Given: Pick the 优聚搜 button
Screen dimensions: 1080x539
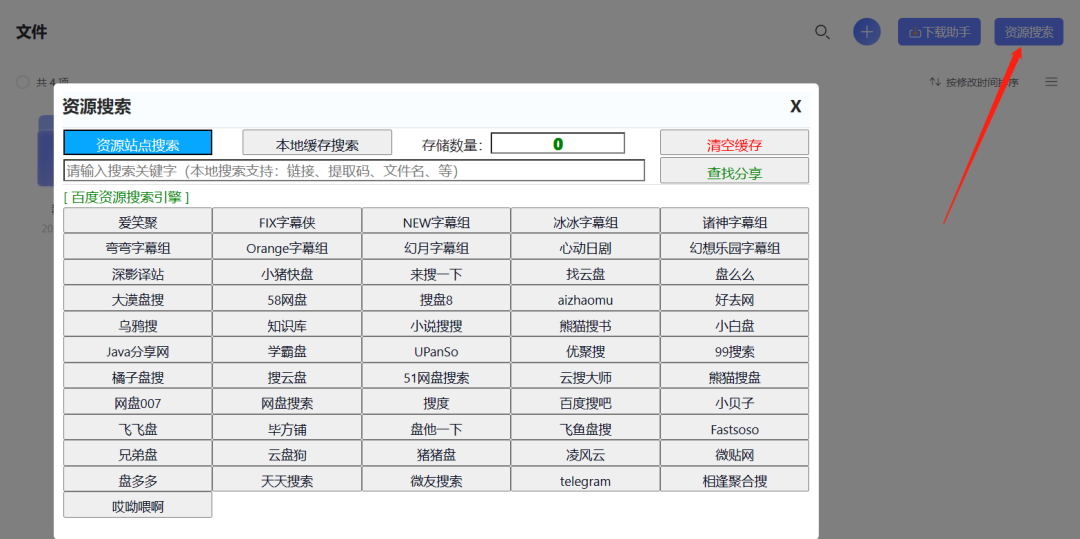Looking at the screenshot, I should (585, 350).
